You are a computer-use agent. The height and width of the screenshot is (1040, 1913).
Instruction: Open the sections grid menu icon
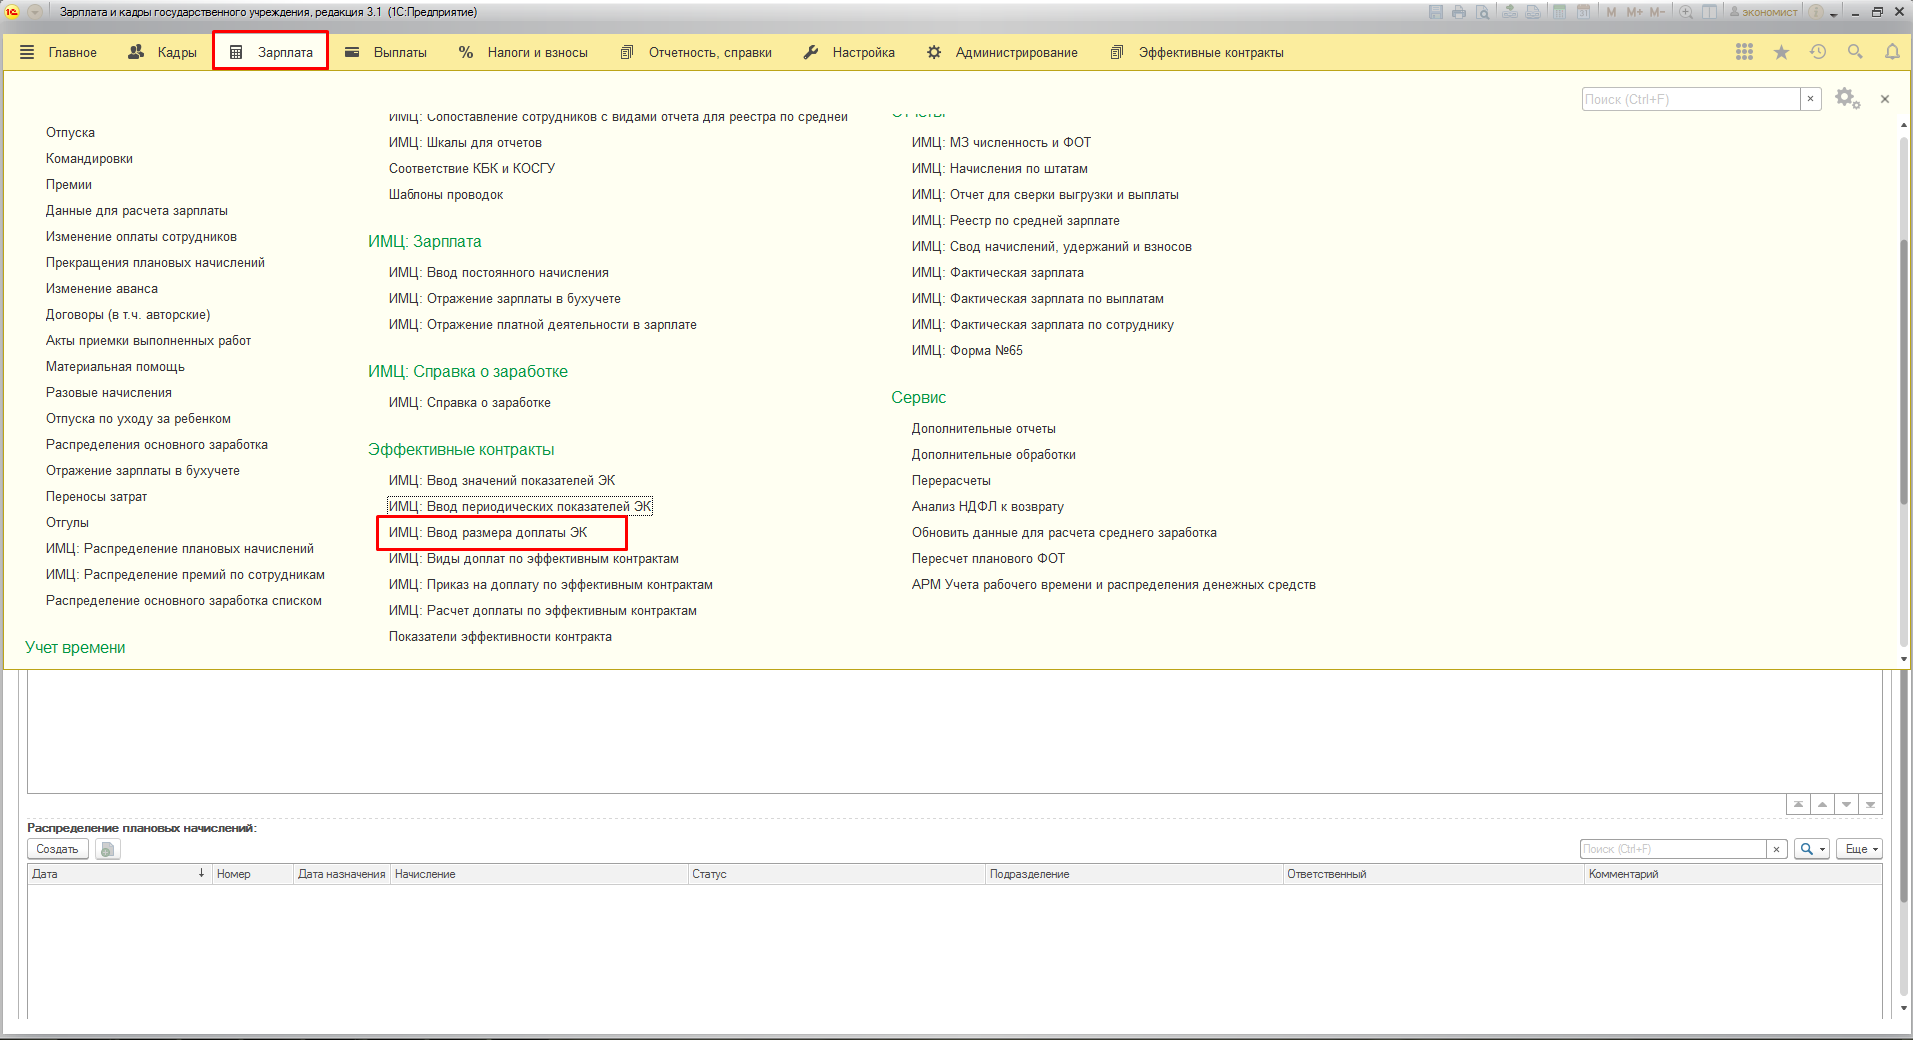click(1744, 52)
